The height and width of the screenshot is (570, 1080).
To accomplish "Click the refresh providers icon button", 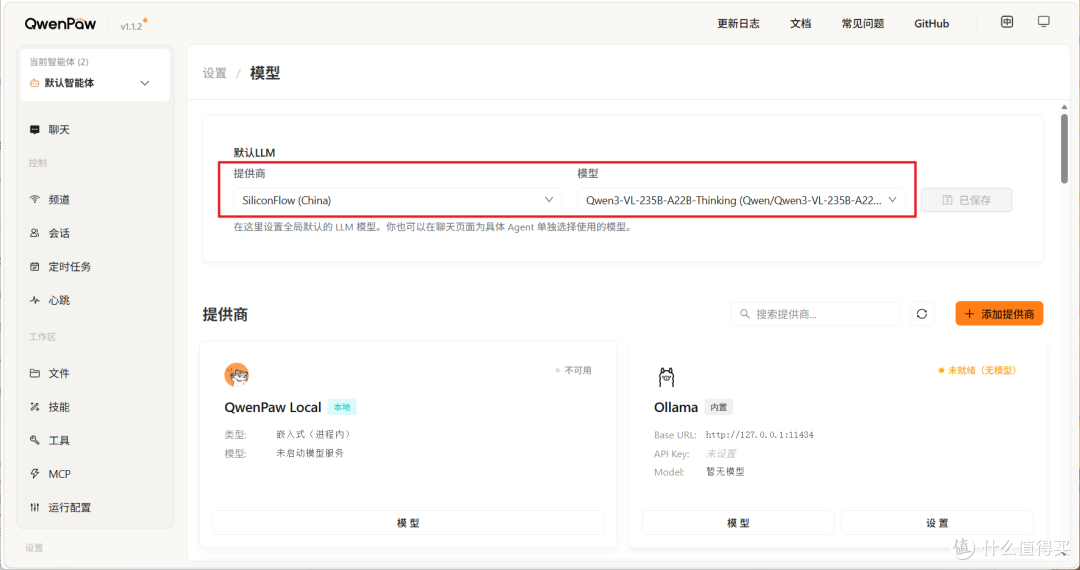I will [922, 314].
